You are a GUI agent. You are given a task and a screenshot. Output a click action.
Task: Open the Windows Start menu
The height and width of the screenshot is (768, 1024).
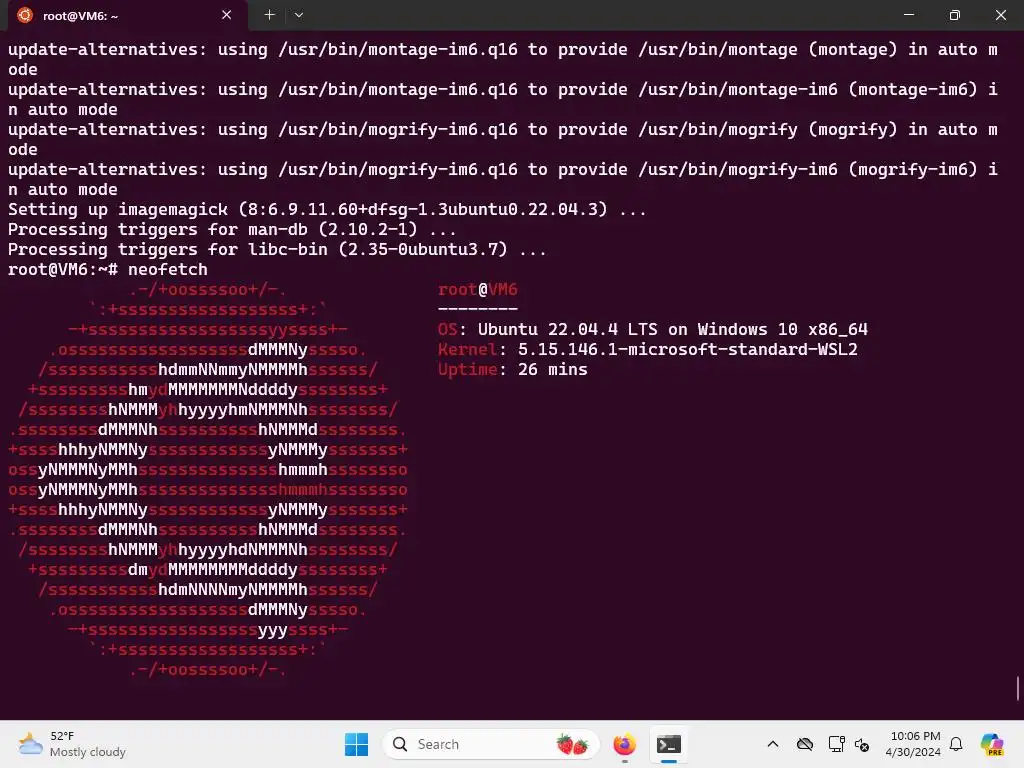tap(356, 744)
